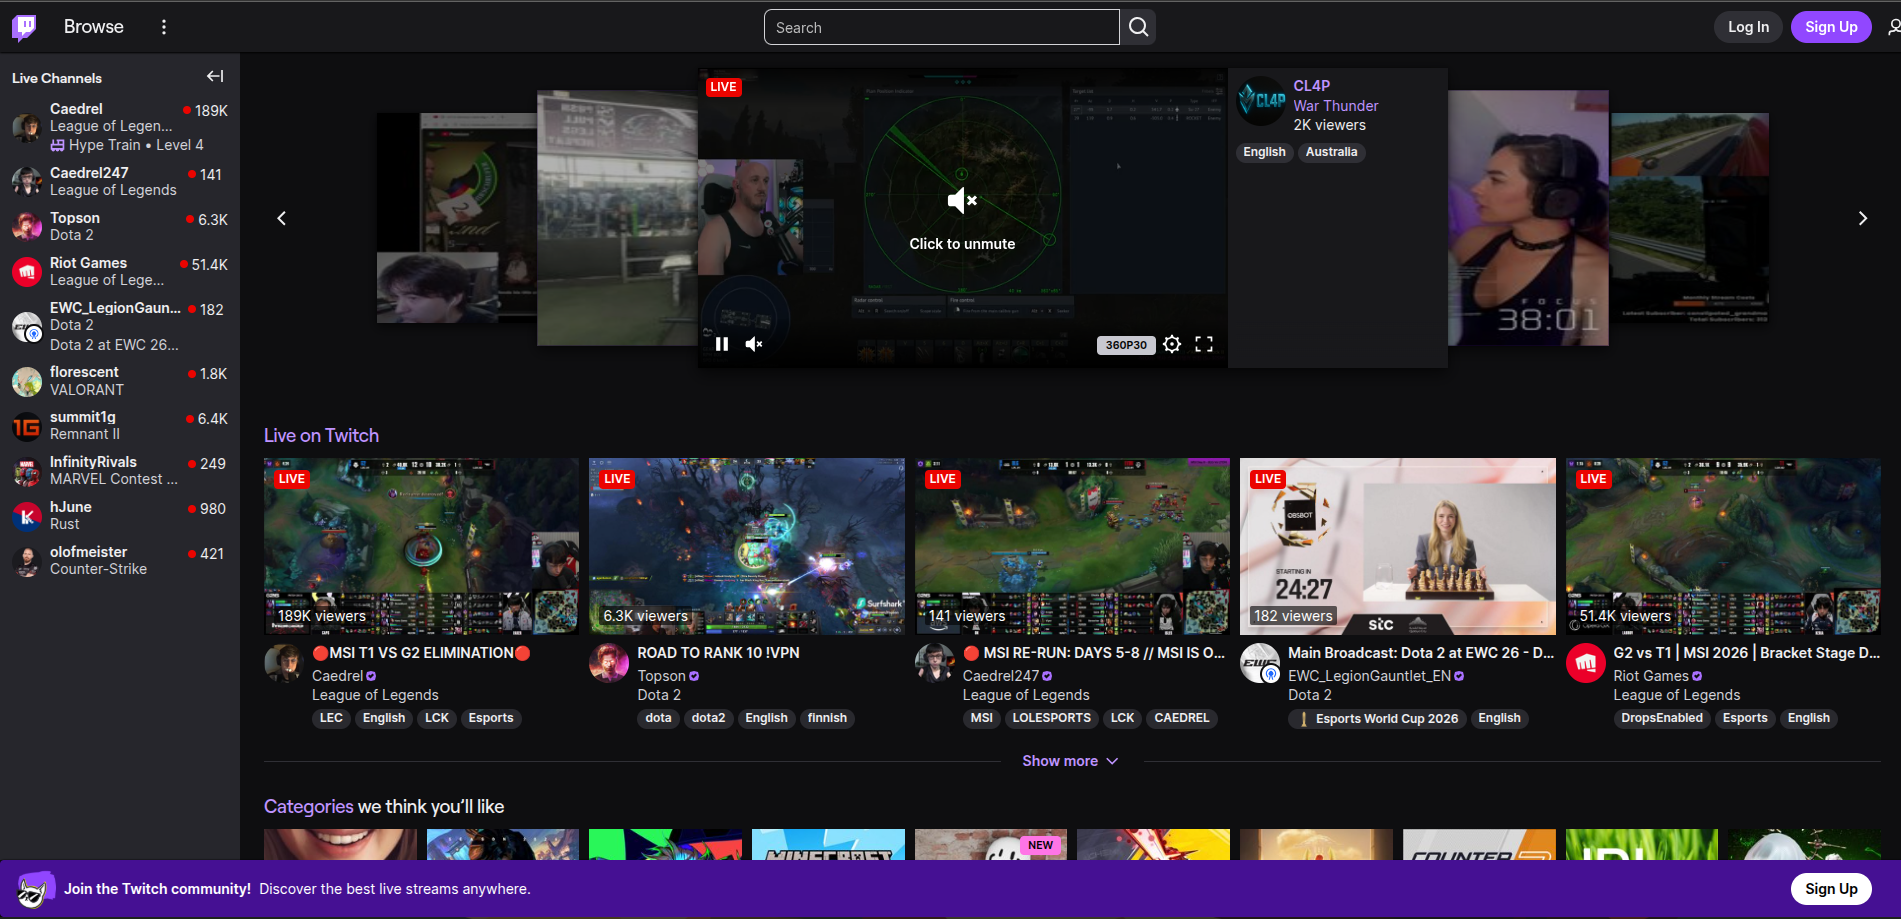Open the three-dot more menu
The height and width of the screenshot is (919, 1901).
tap(164, 27)
